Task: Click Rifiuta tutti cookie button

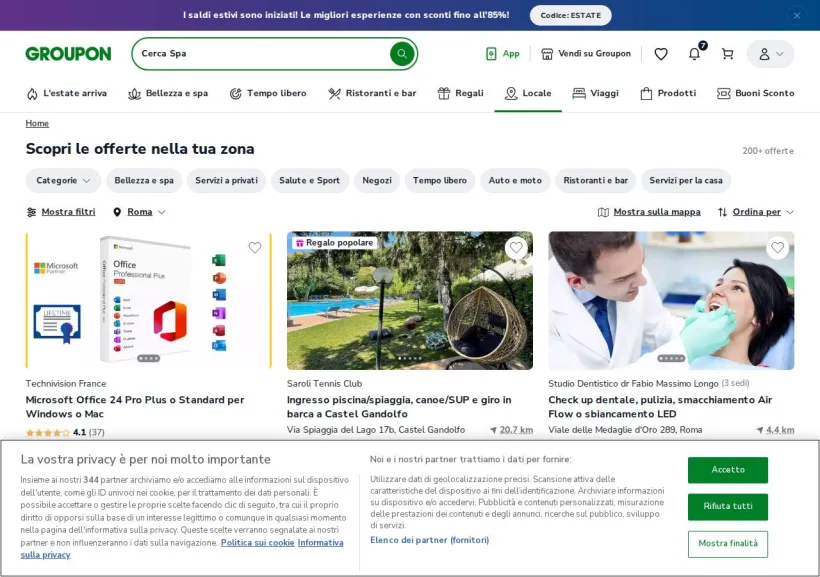Action: coord(727,506)
